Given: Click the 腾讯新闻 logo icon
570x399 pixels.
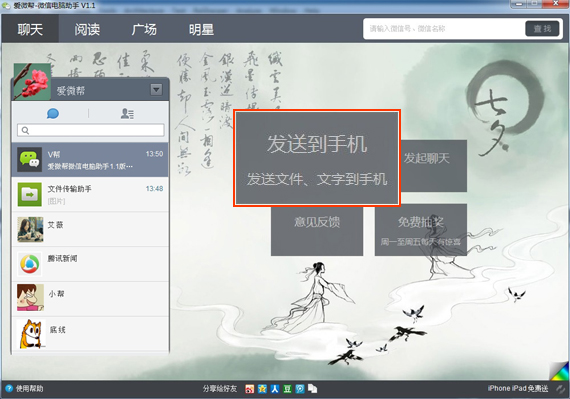Looking at the screenshot, I should (30, 264).
